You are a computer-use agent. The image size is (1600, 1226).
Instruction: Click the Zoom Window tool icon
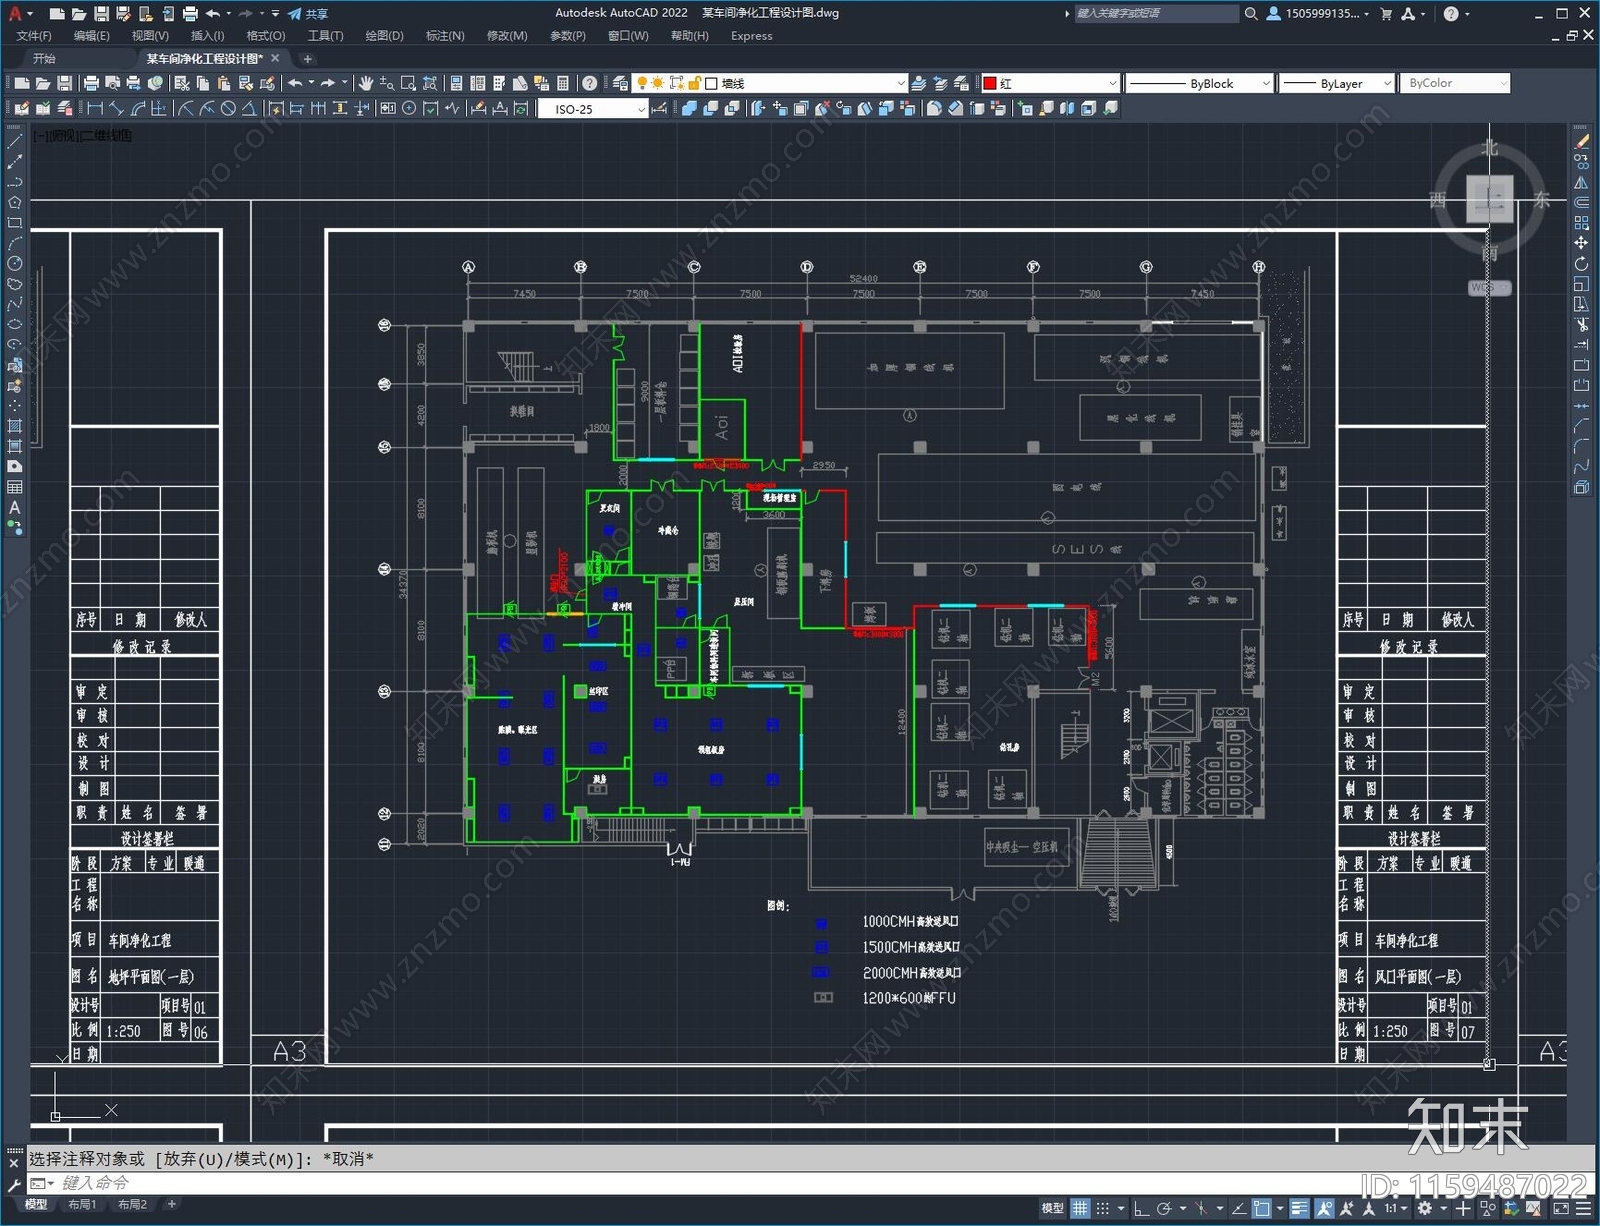409,83
